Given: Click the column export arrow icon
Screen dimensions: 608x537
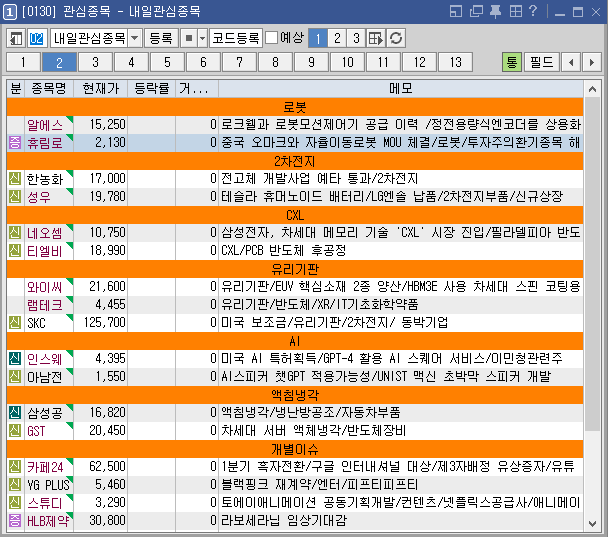Looking at the screenshot, I should point(376,38).
